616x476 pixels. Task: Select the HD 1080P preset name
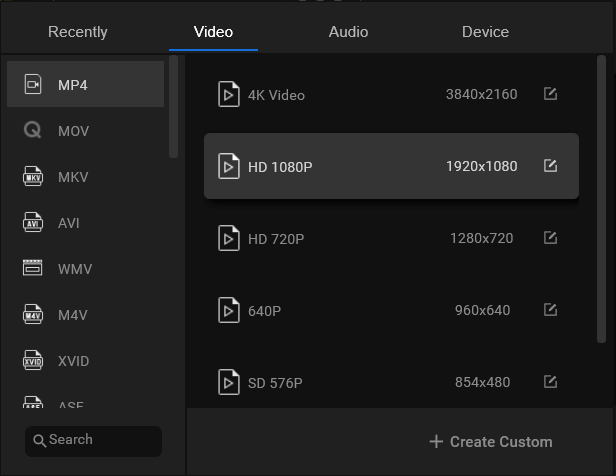point(280,167)
